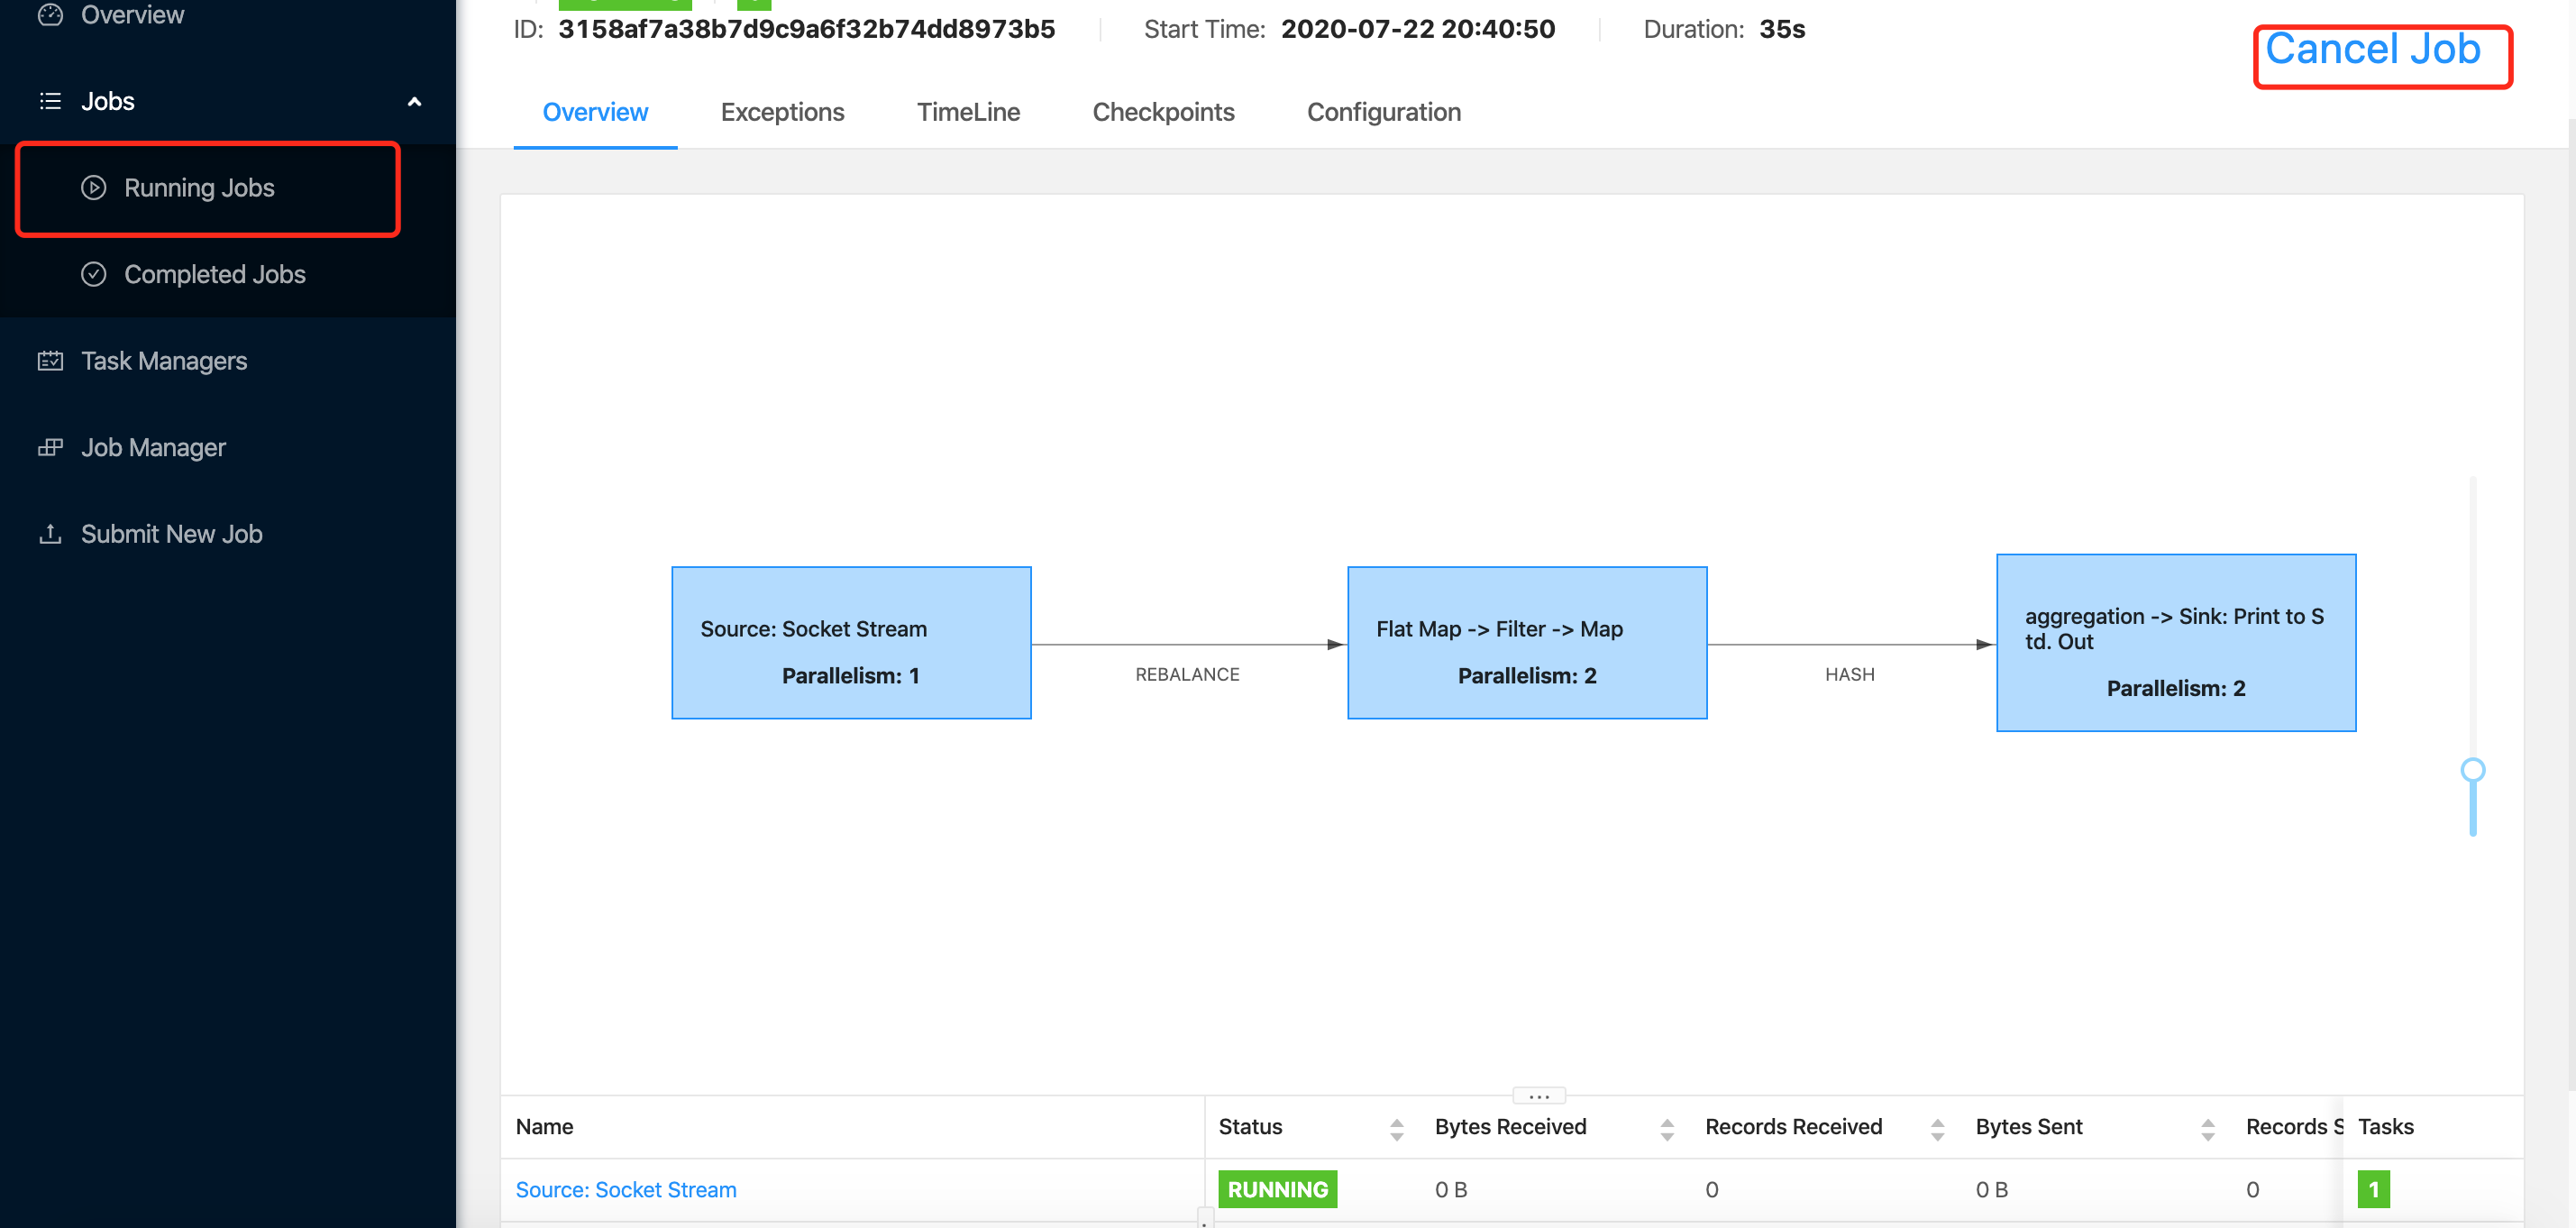Viewport: 2576px width, 1228px height.
Task: Click the Task Managers calendar icon
Action: click(50, 361)
